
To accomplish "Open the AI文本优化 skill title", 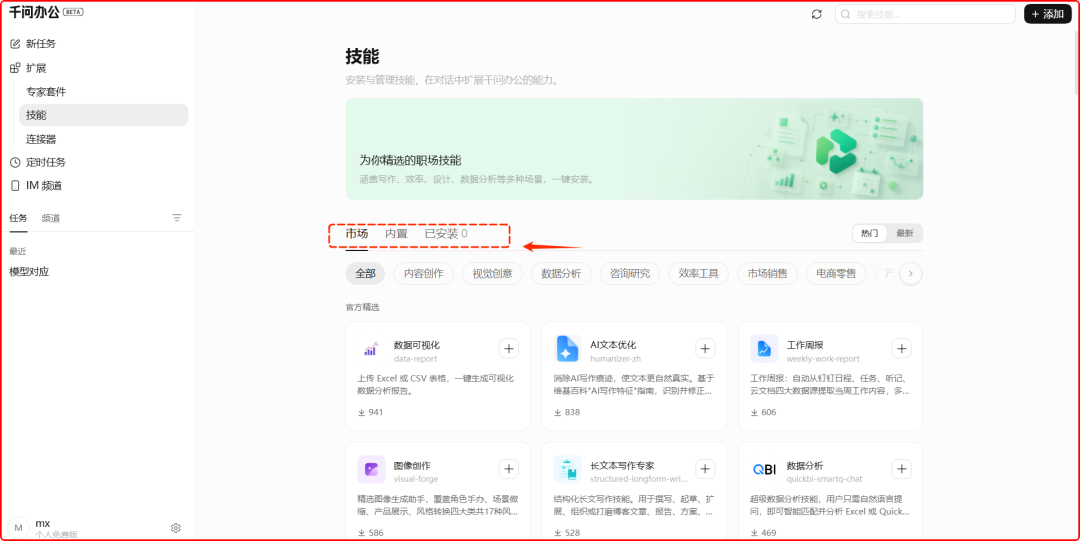I will [x=613, y=345].
